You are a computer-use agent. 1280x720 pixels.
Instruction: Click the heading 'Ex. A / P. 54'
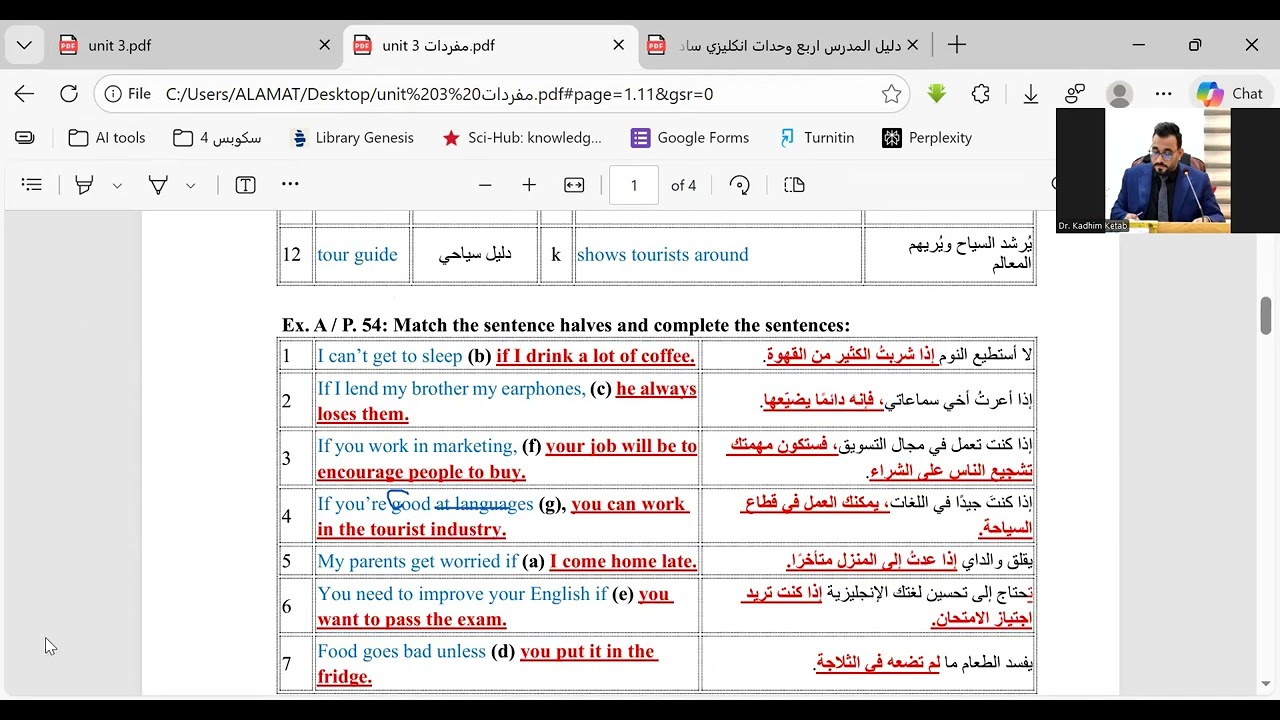(335, 325)
